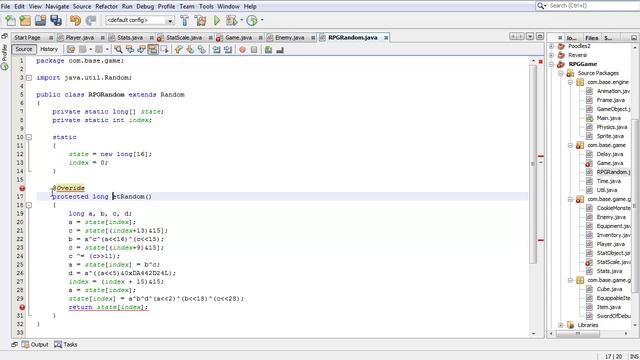Click the Debug Project toolbar icon
Viewport: 640px width, 360px height.
(231, 20)
